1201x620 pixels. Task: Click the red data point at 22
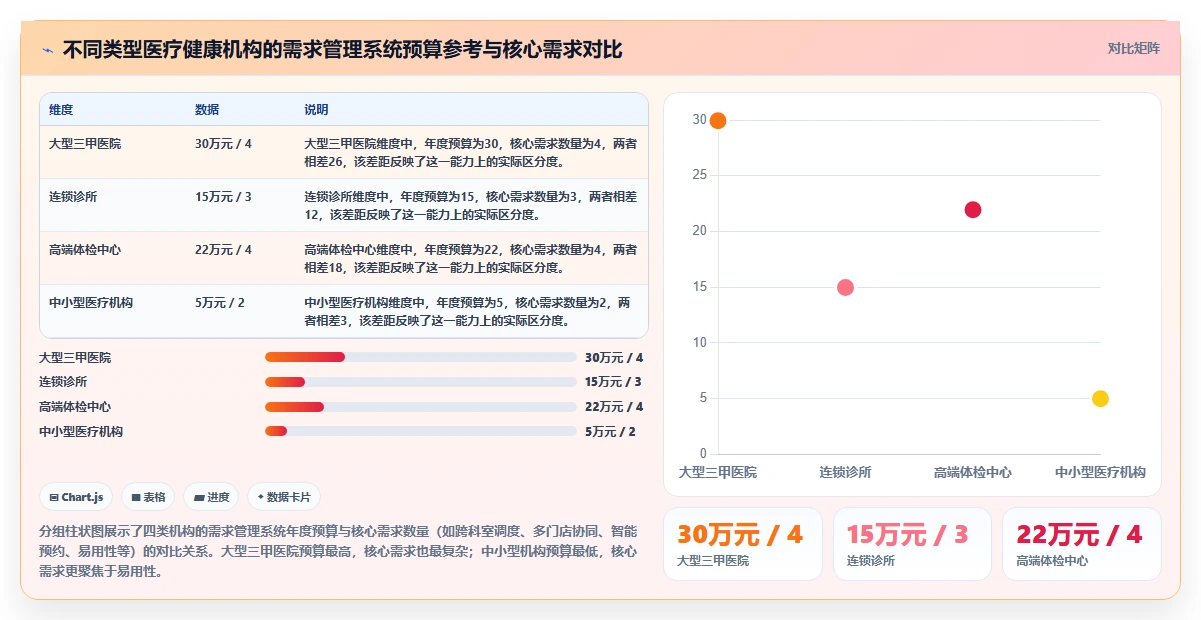pos(973,210)
